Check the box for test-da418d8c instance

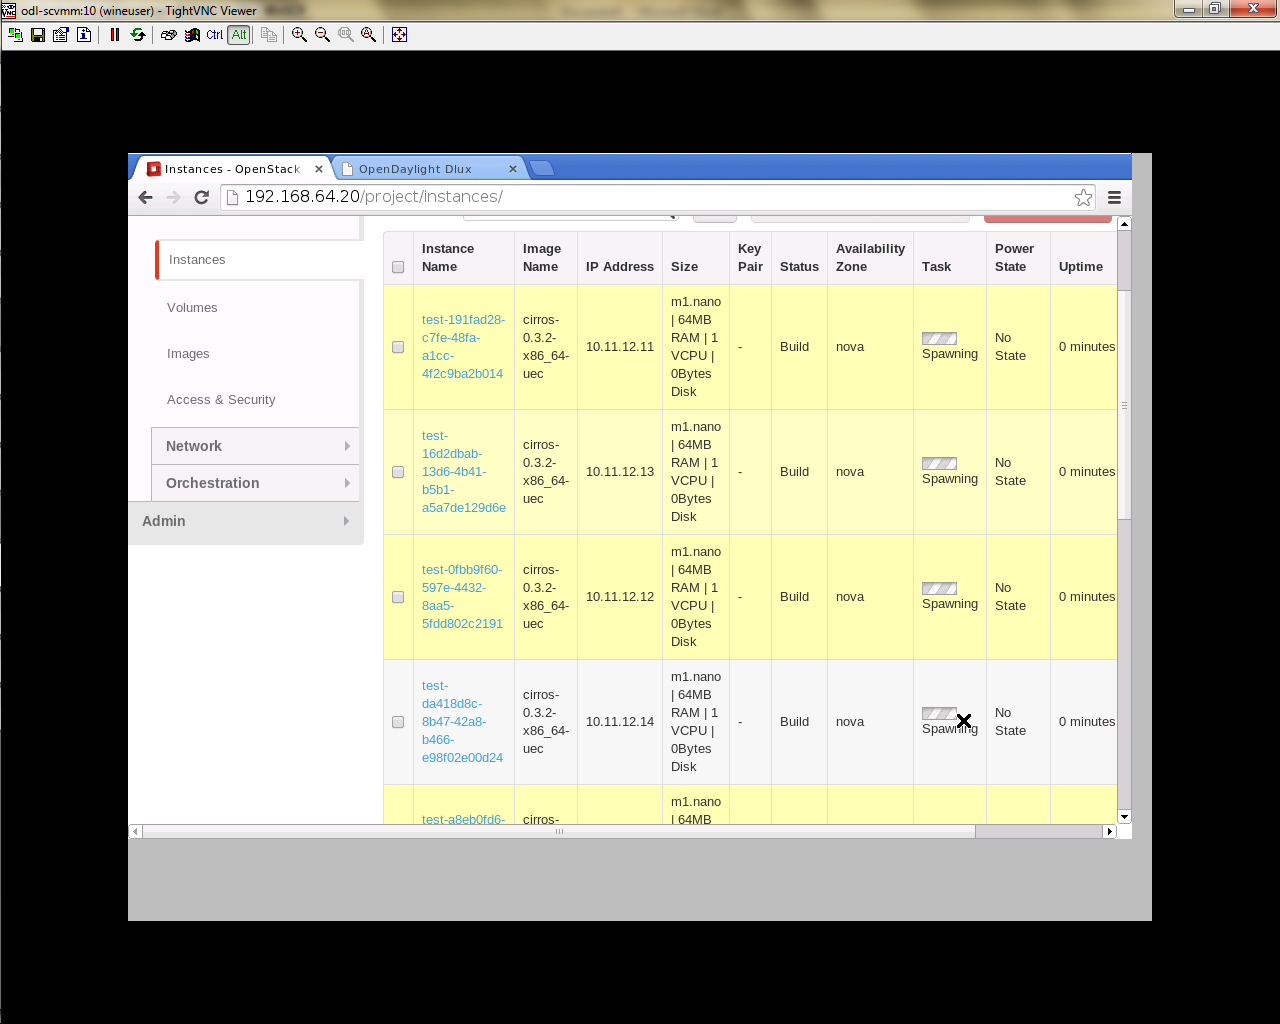point(398,722)
